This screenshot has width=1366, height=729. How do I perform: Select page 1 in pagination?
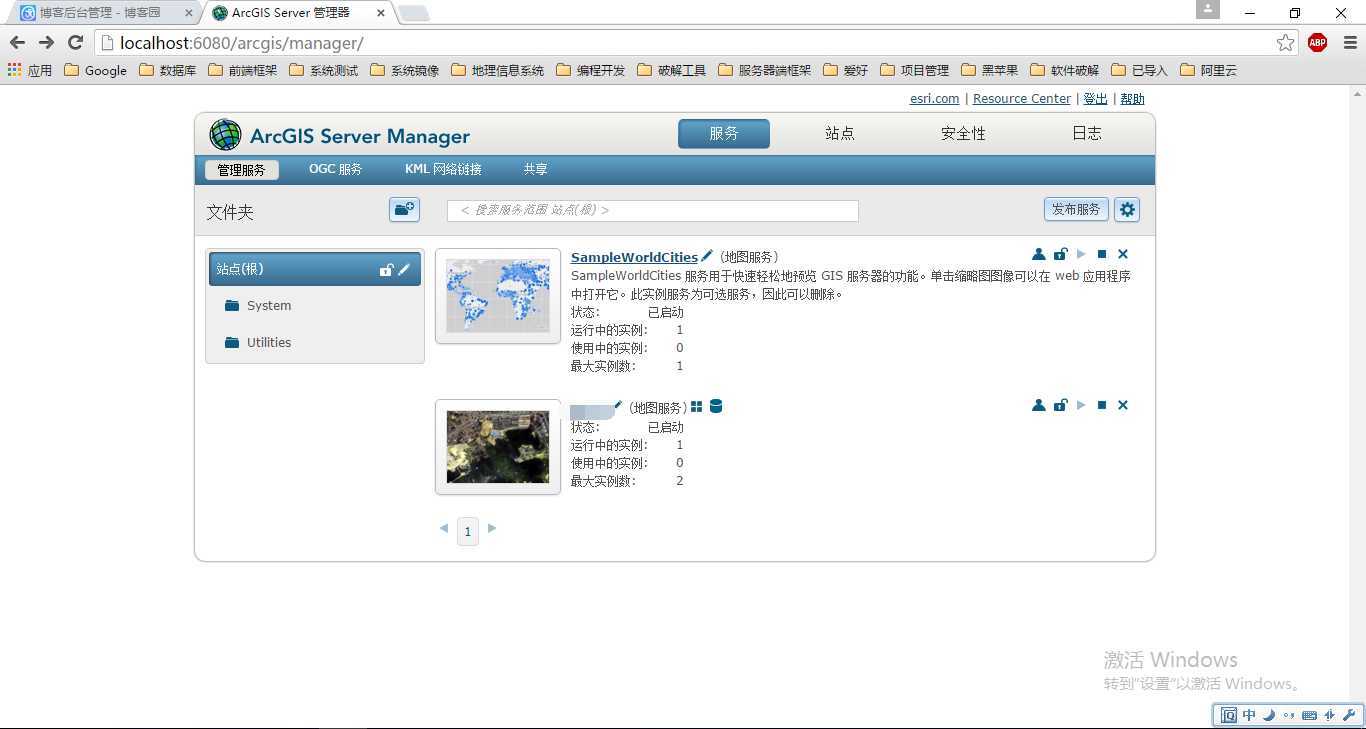coord(467,531)
